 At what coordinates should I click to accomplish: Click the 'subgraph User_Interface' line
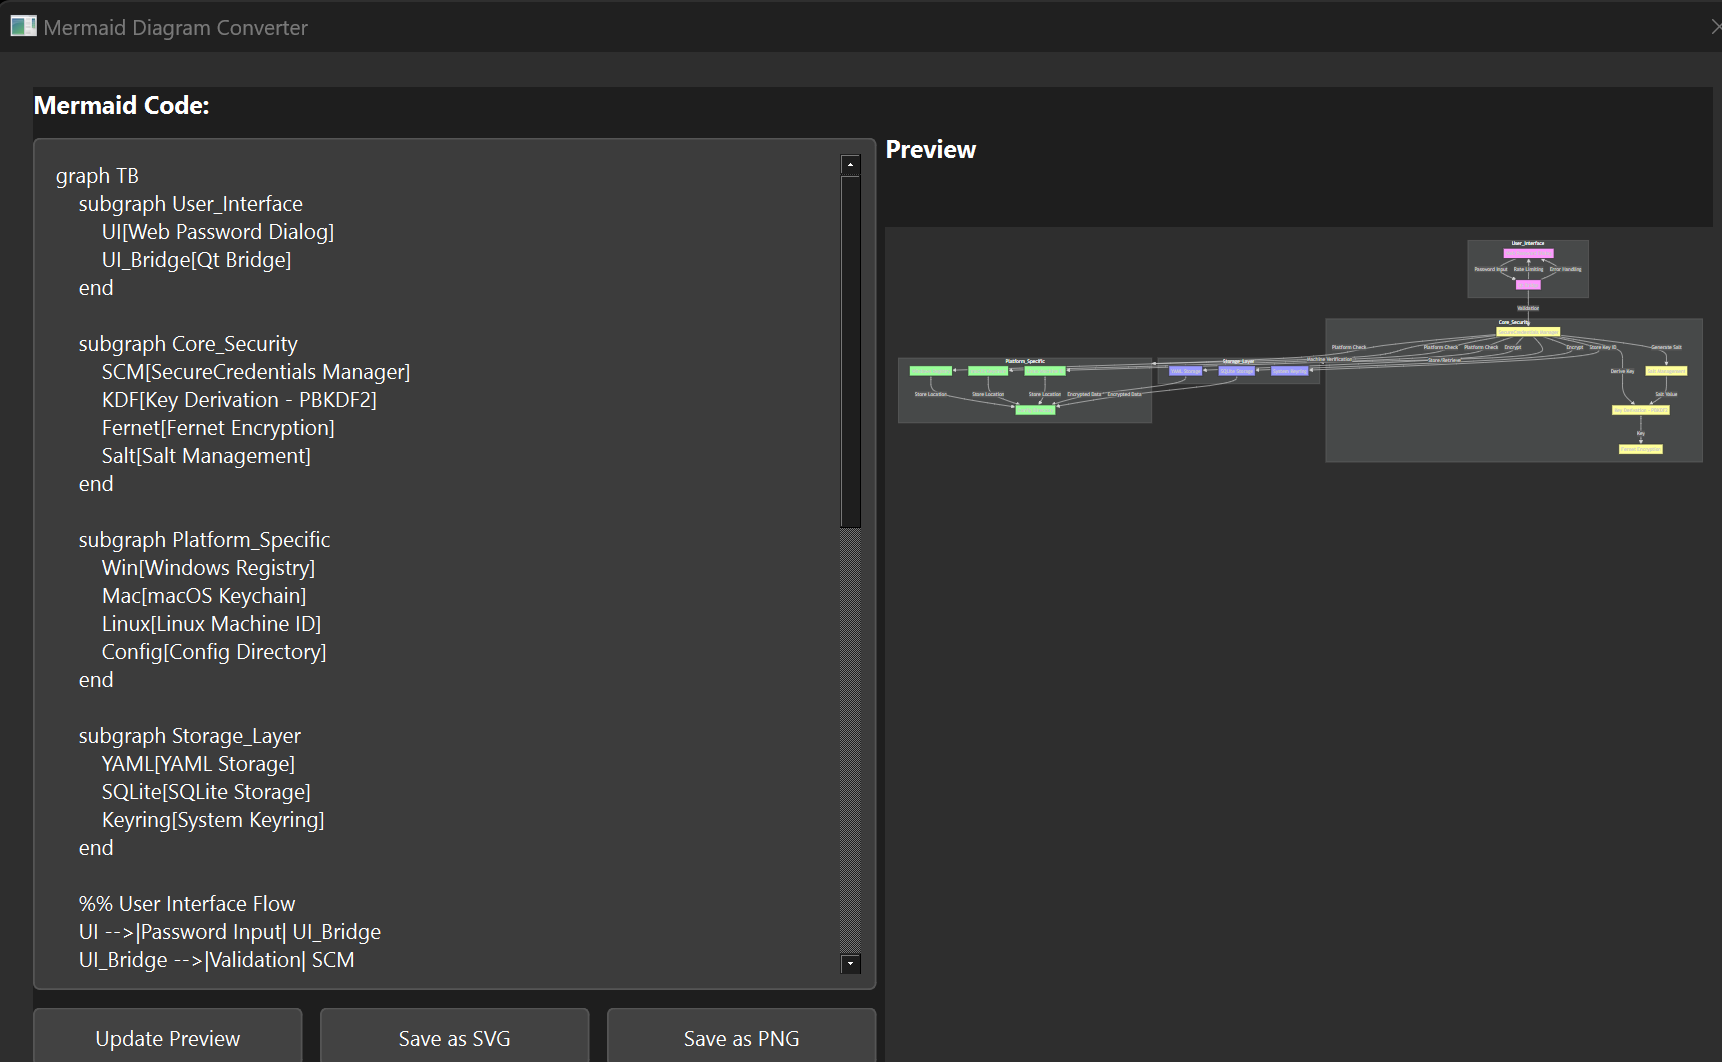190,204
